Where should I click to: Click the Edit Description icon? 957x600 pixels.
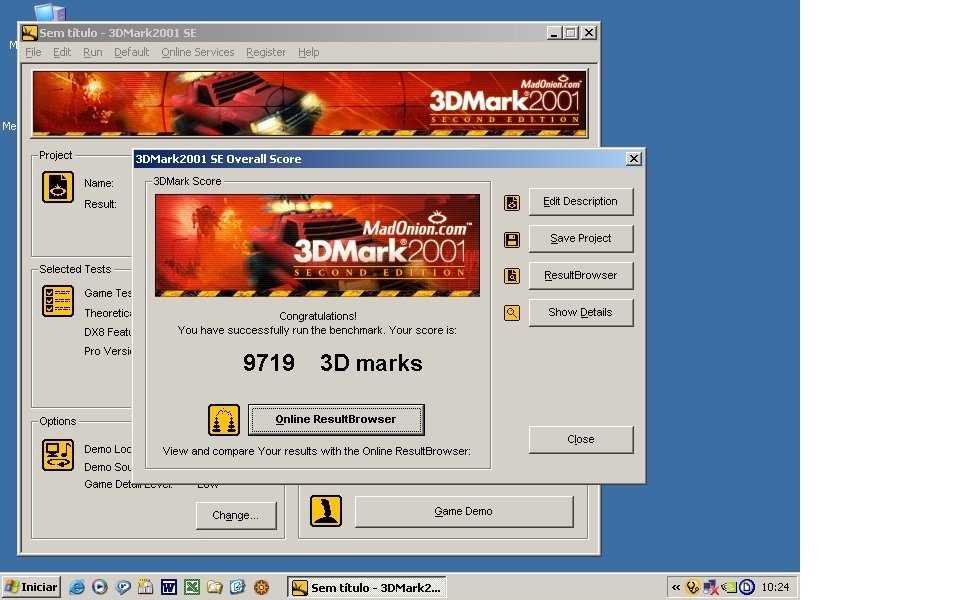pos(511,203)
